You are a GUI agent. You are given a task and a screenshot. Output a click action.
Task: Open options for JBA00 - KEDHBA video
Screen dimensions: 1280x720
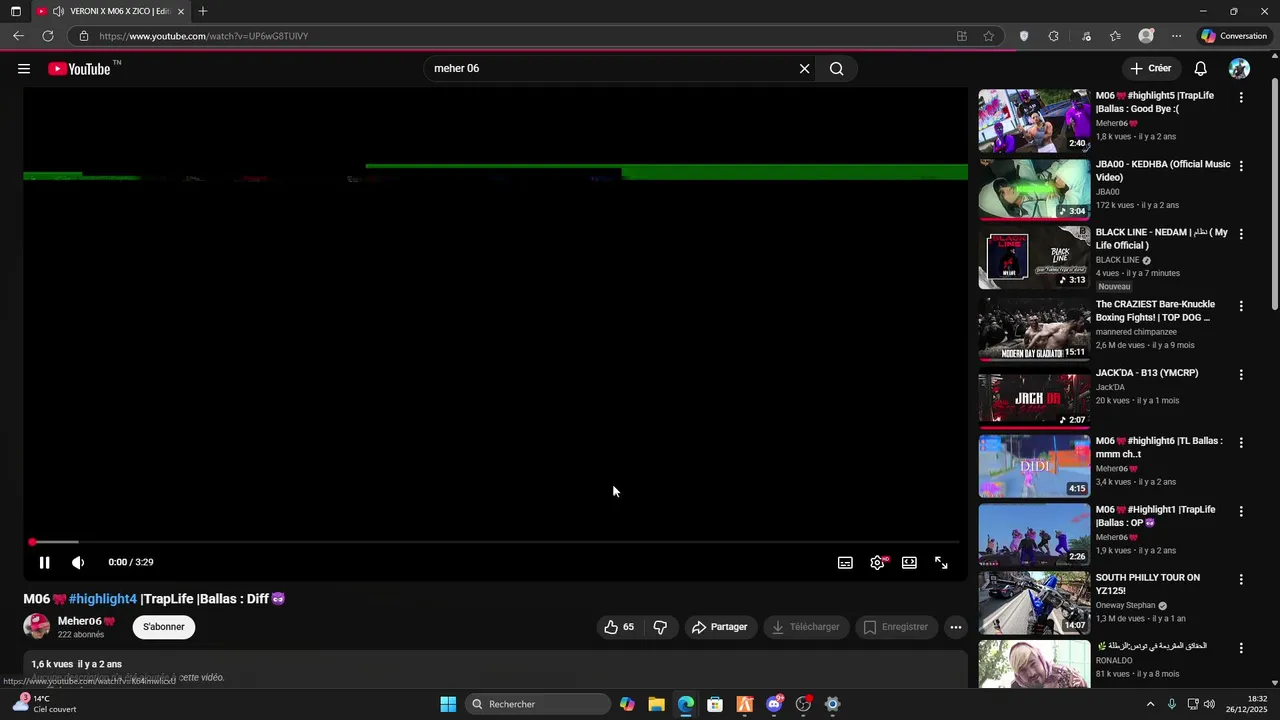pos(1241,166)
